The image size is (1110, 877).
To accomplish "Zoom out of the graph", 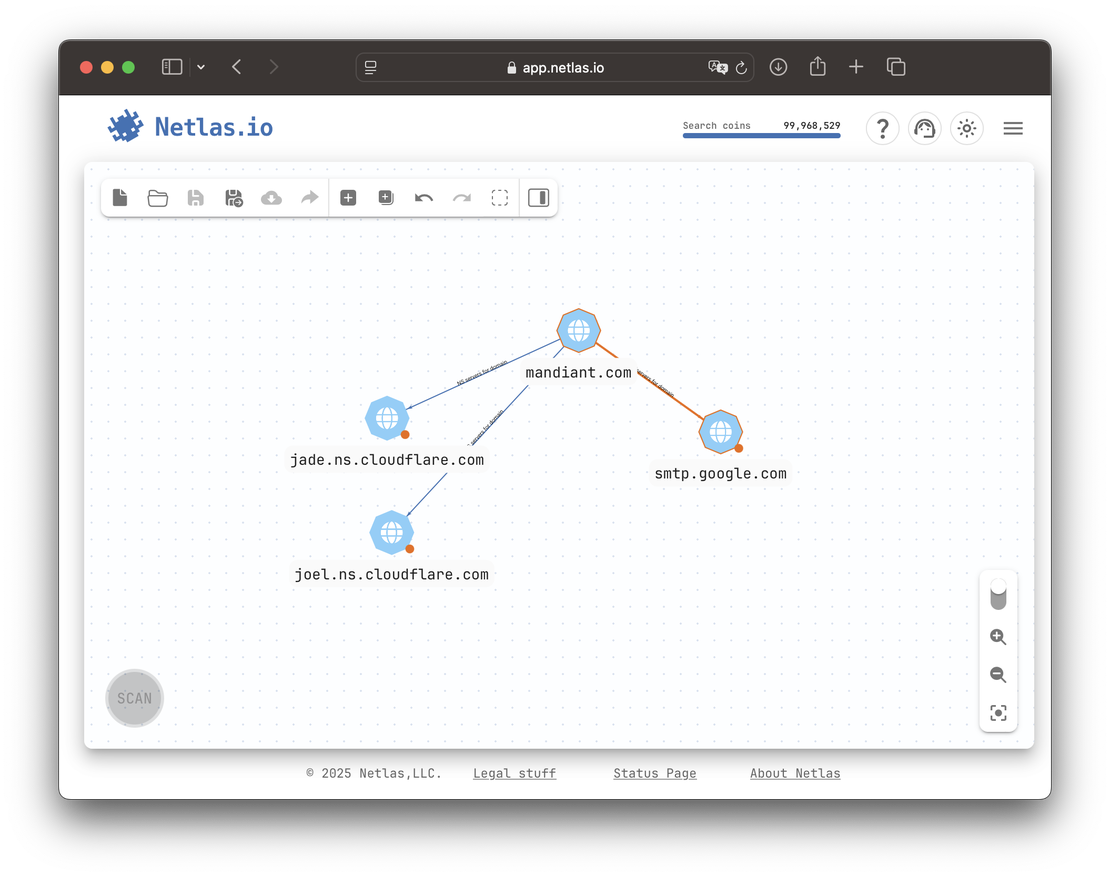I will point(997,675).
